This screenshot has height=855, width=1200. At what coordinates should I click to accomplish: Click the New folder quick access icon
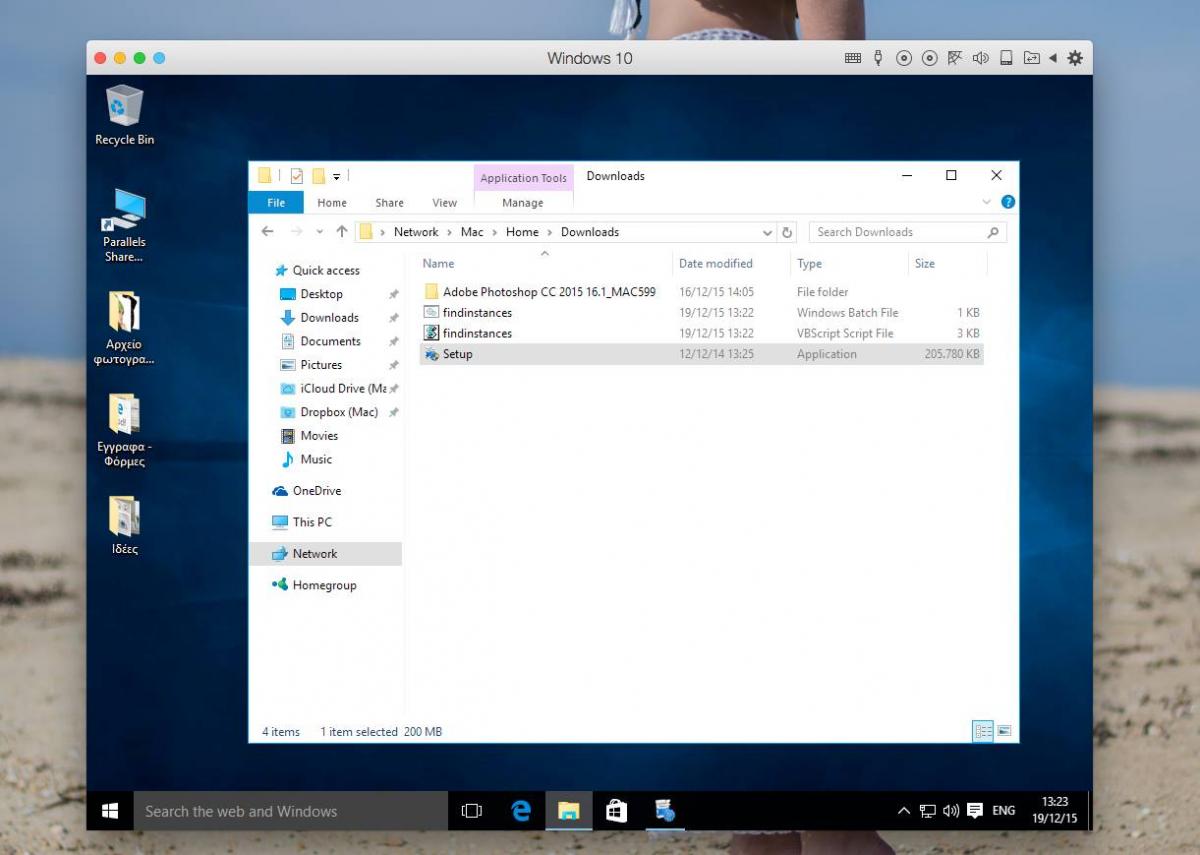[318, 176]
